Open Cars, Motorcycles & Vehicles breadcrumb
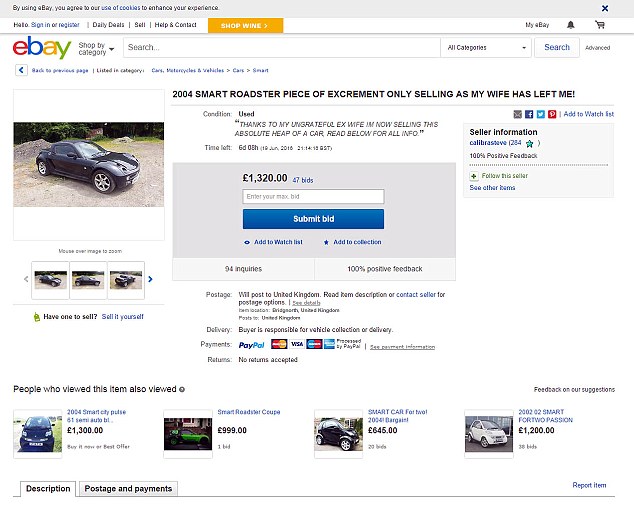This screenshot has width=634, height=507. [188, 70]
